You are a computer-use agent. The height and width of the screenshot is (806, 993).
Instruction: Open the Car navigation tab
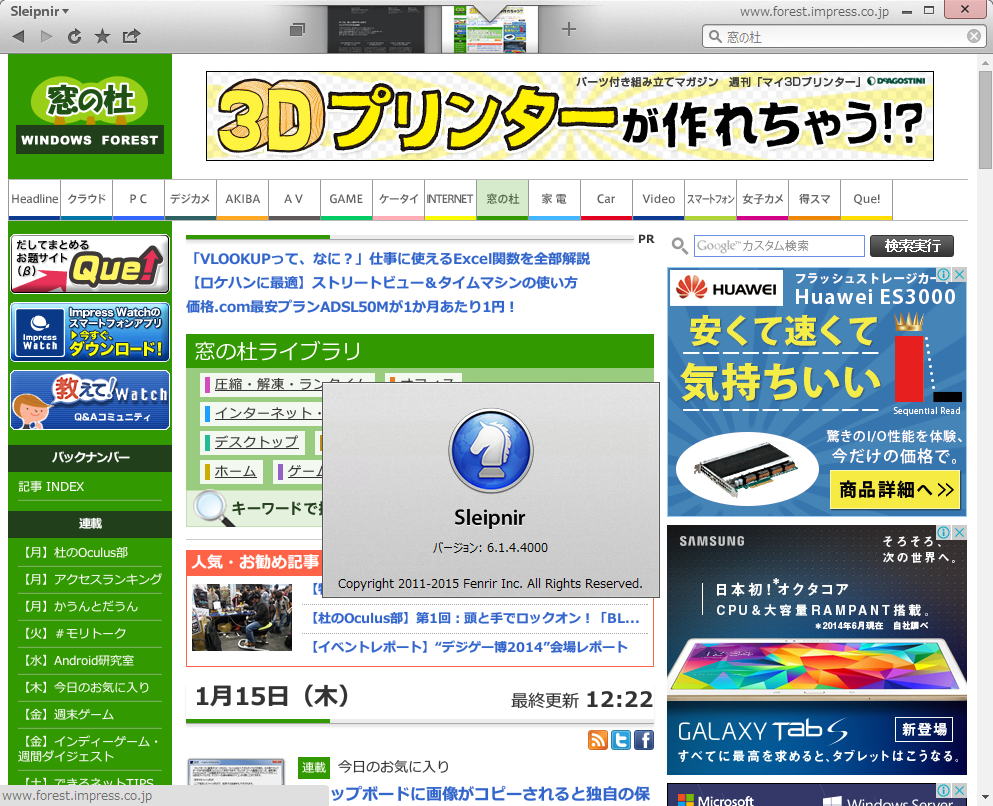[606, 199]
